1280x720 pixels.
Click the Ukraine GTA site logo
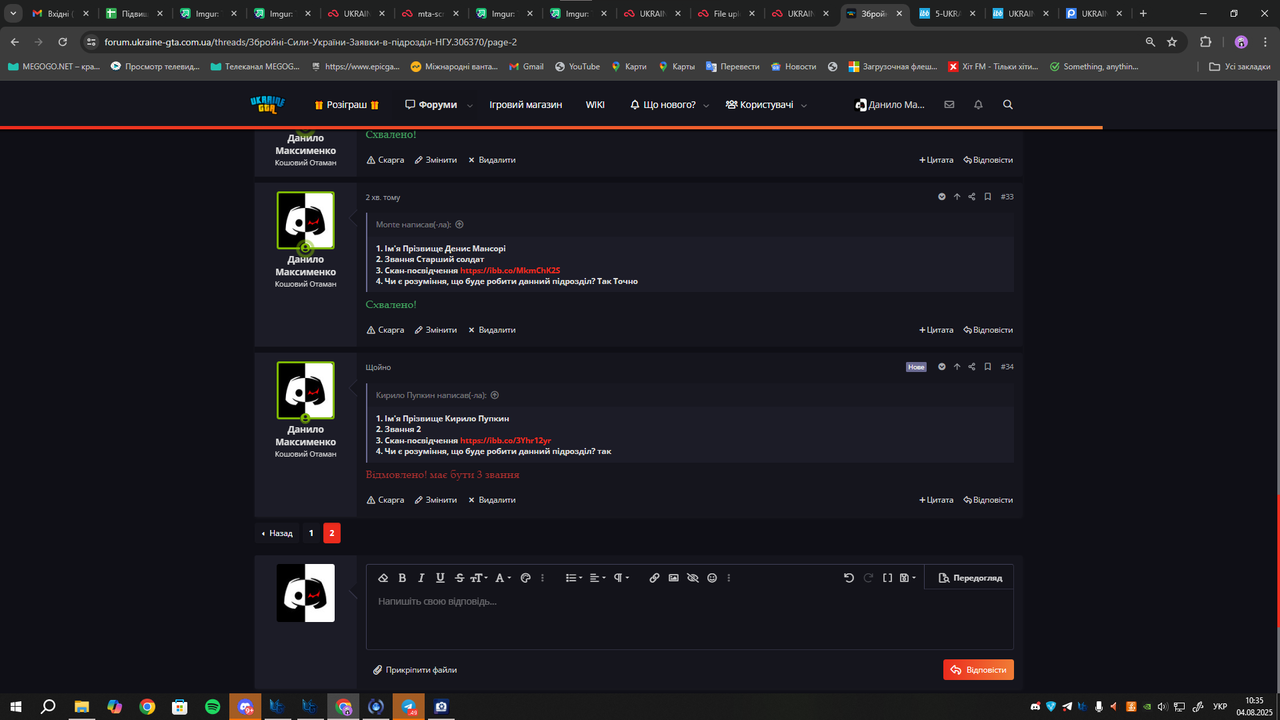click(267, 105)
